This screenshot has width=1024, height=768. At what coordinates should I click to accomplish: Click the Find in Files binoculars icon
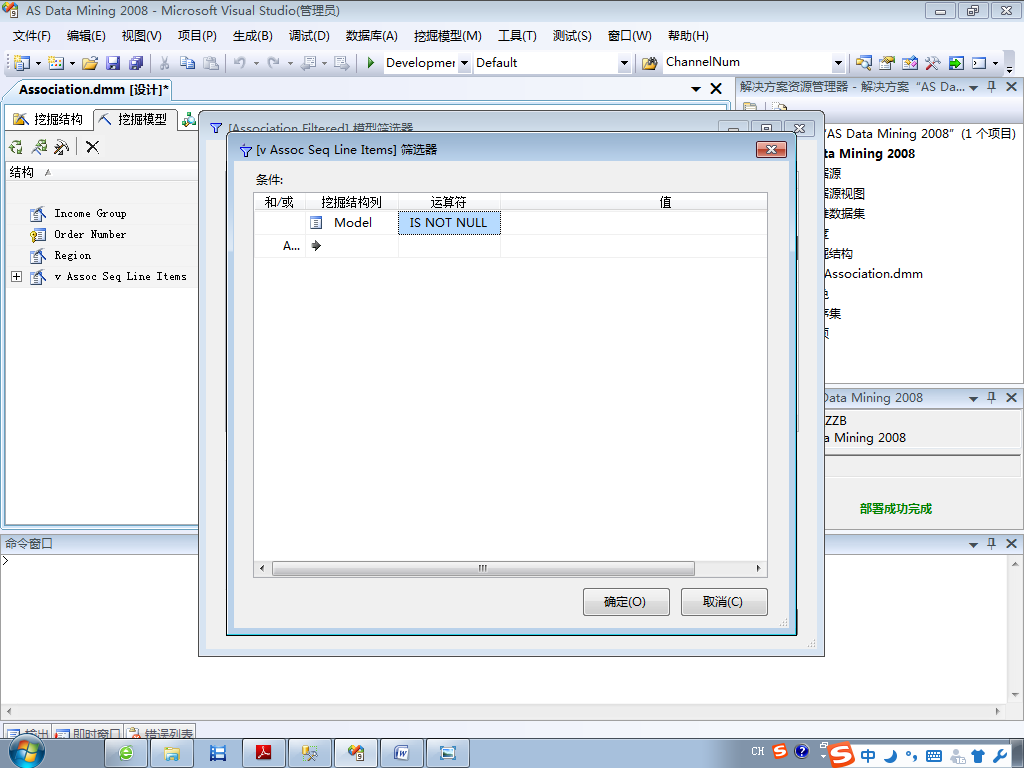649,63
